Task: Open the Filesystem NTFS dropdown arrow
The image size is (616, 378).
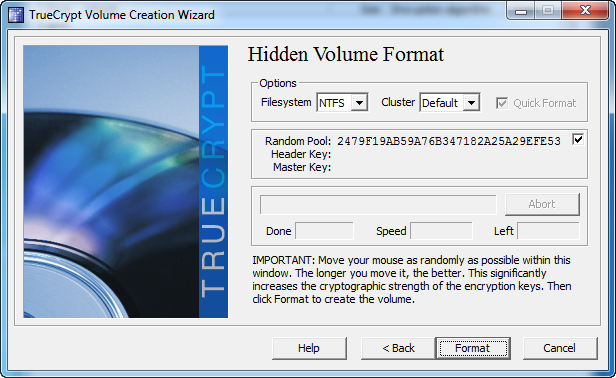Action: pos(359,103)
